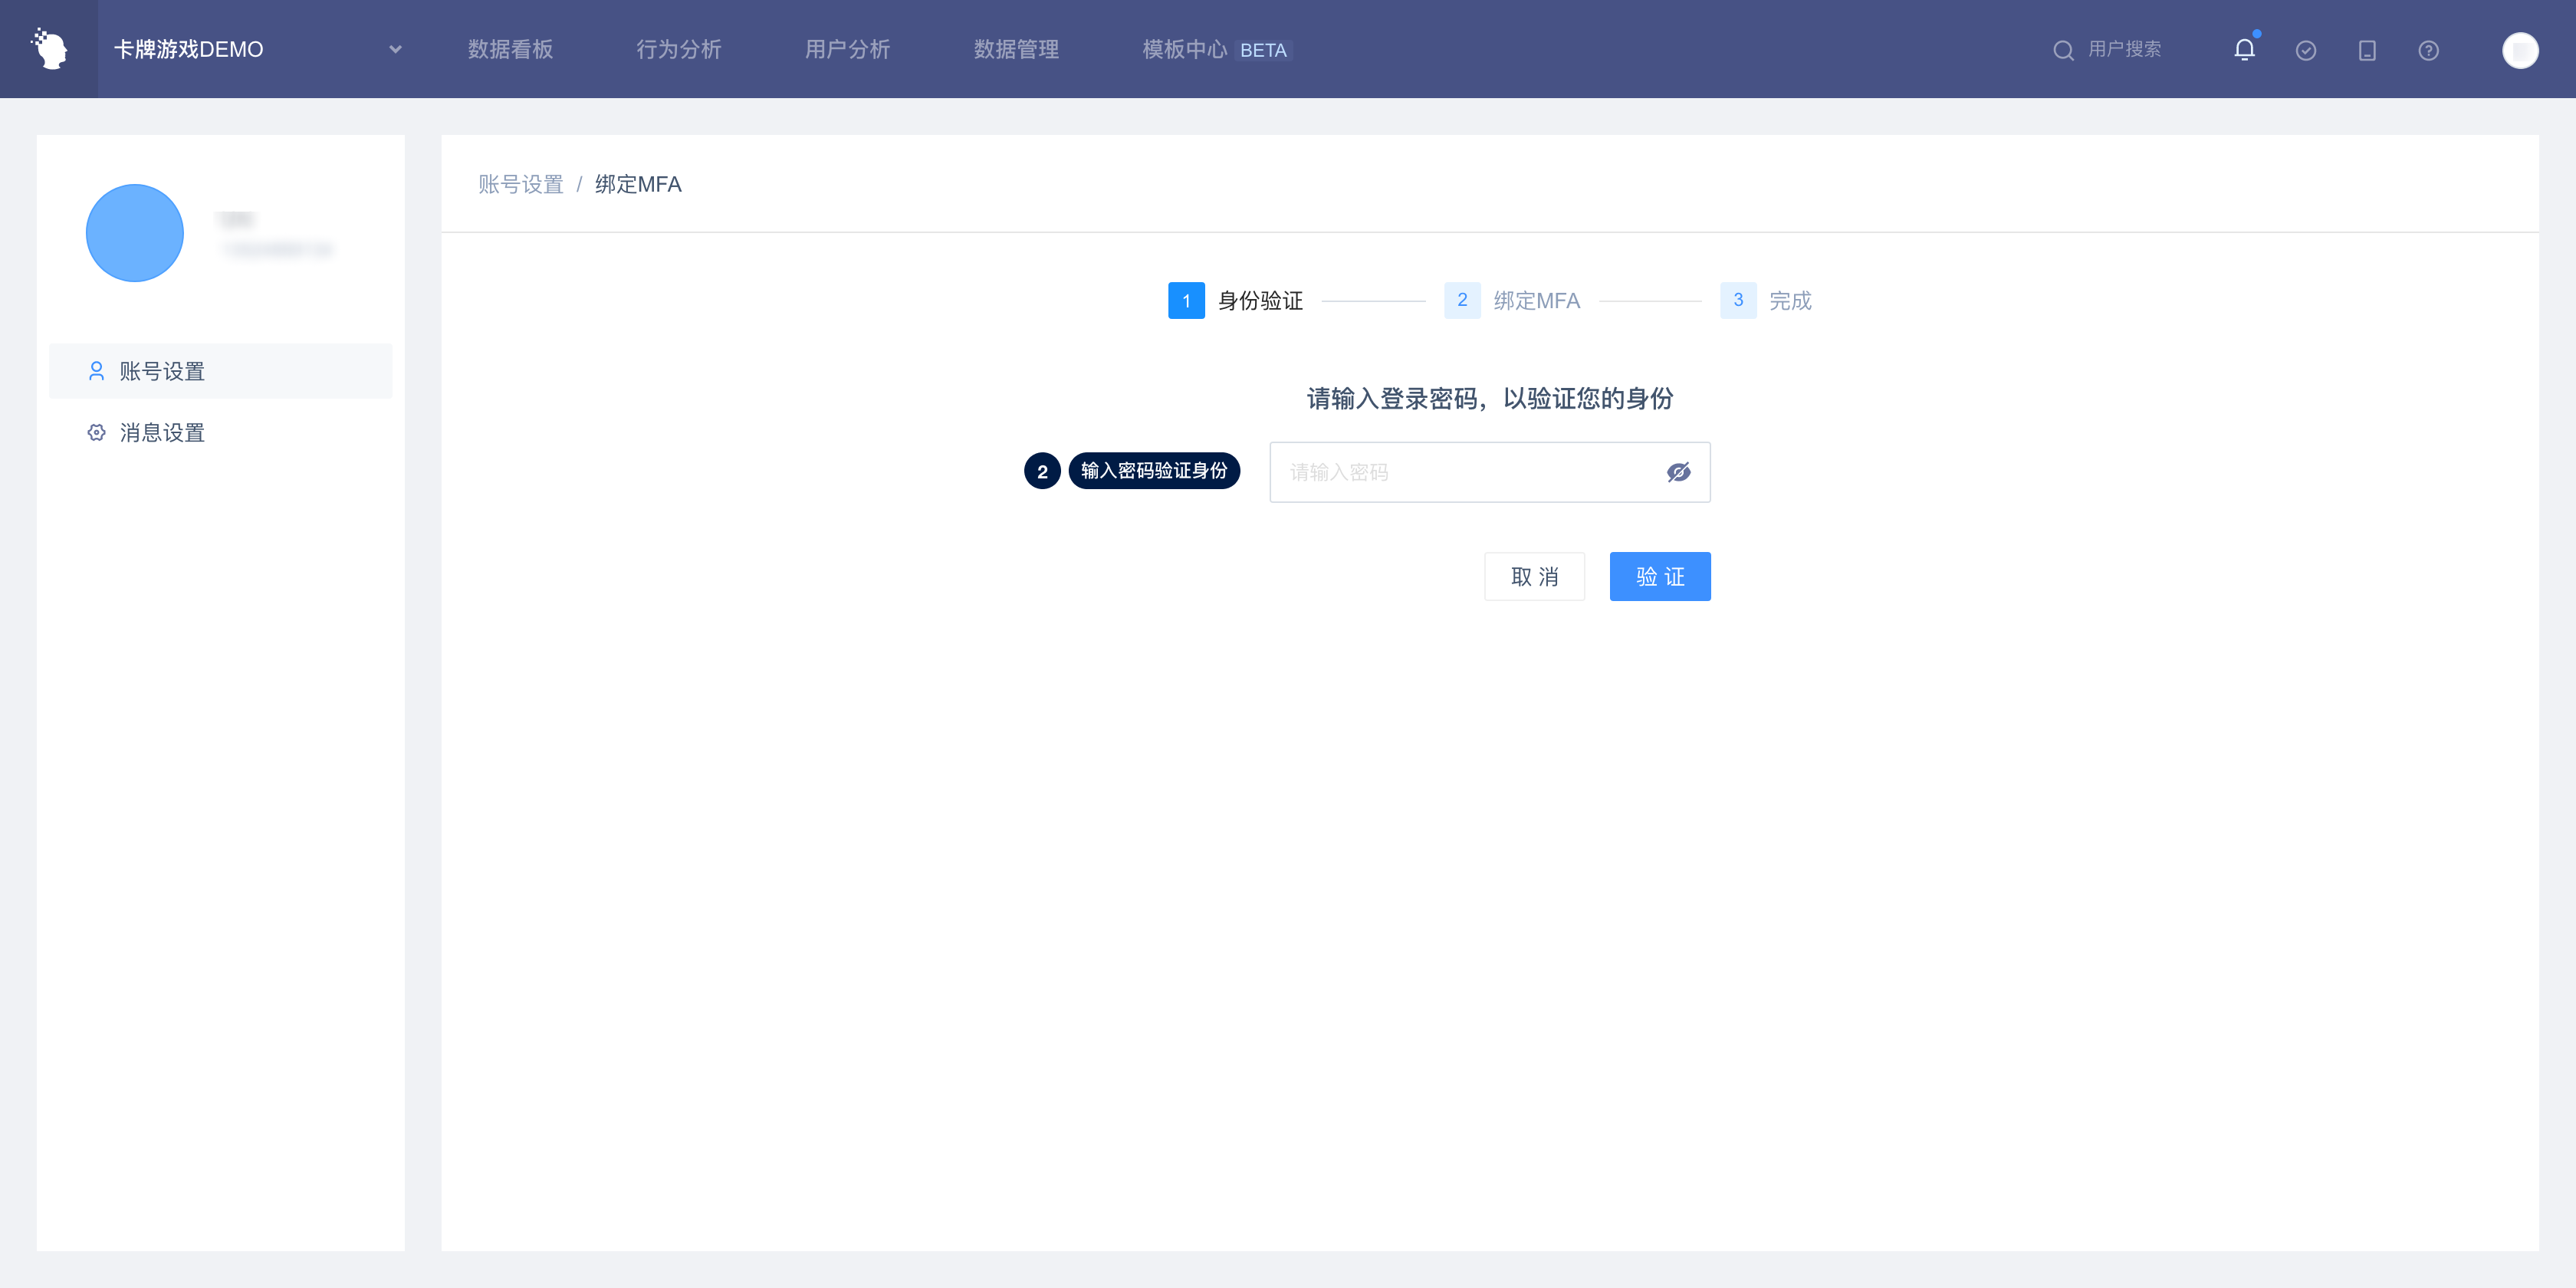Open the 用户分析 menu
Screen dimensions: 2576x1288
[x=847, y=49]
